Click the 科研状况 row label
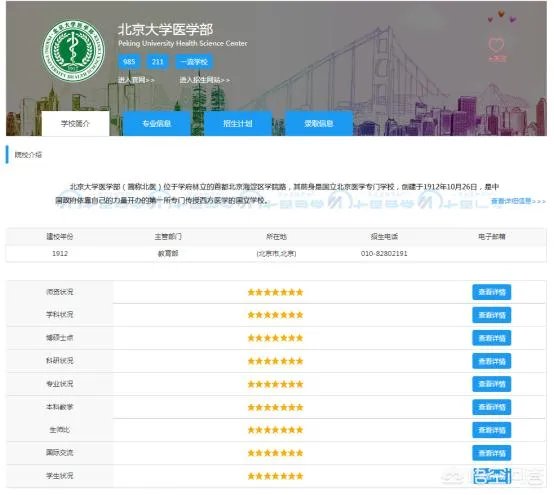This screenshot has width=554, height=495. [60, 361]
